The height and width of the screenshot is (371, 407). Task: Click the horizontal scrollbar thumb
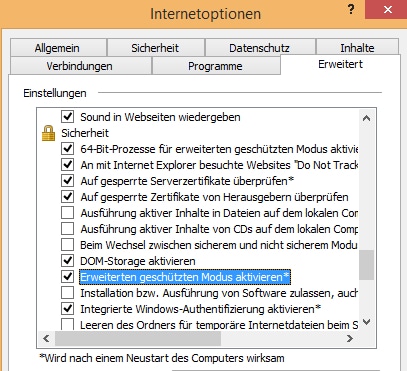tap(138, 339)
